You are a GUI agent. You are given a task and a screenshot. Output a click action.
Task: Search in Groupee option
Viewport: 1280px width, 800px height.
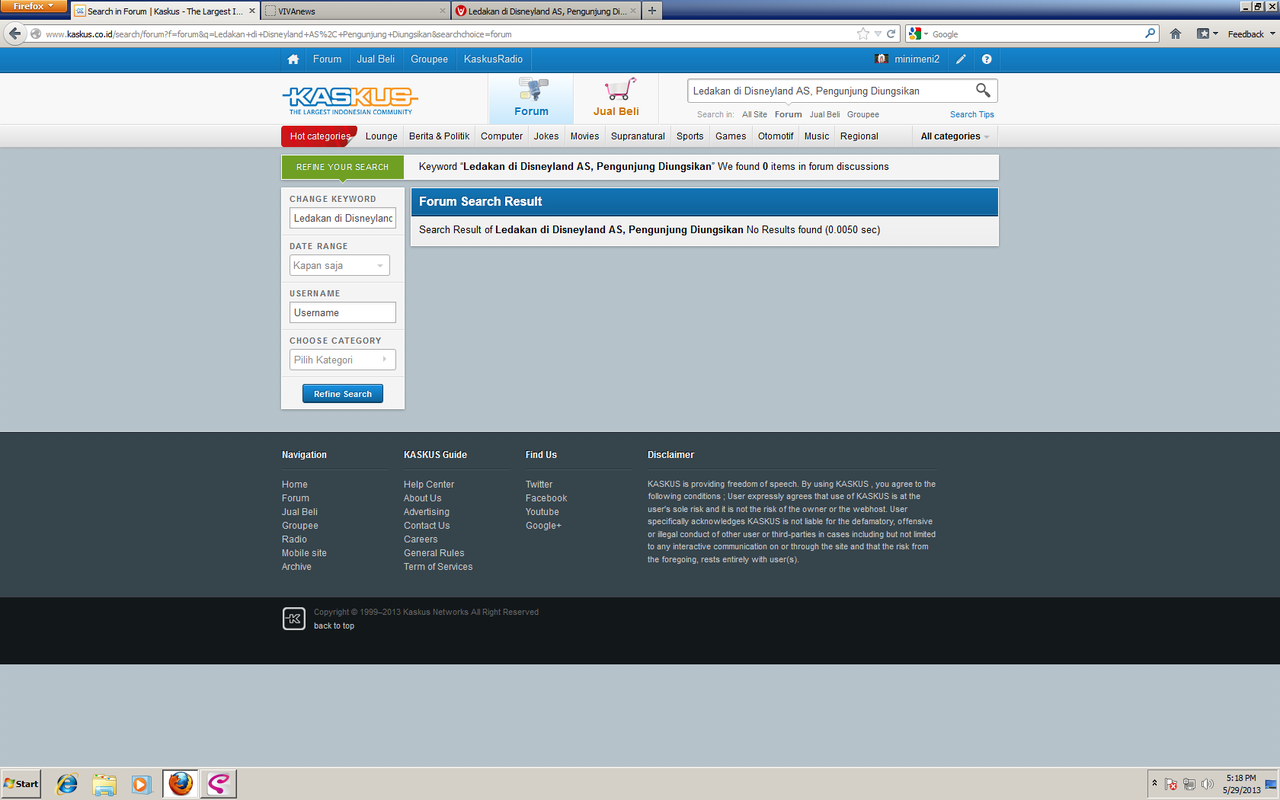click(863, 115)
